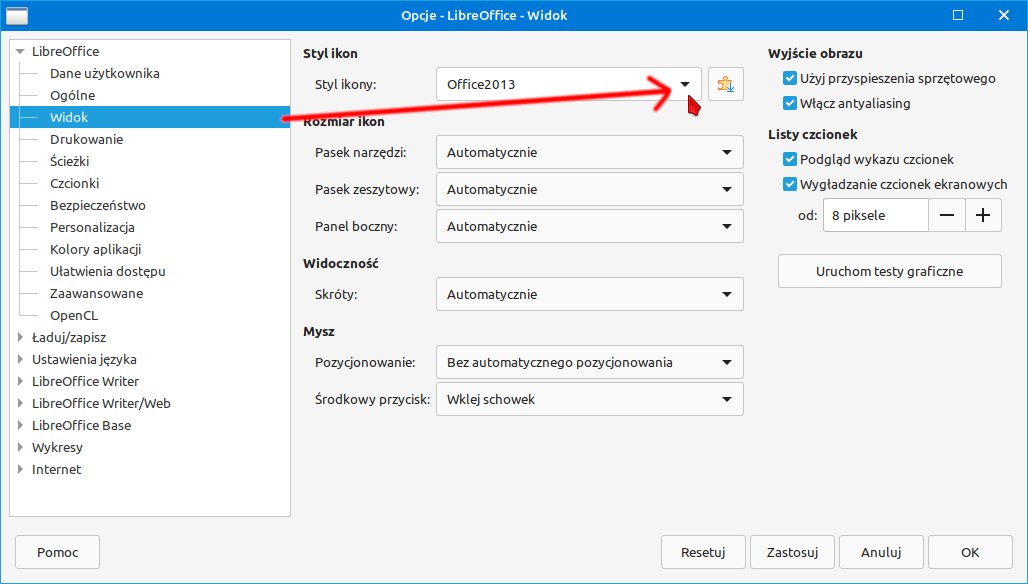Select Zaawansowane in the options tree
The width and height of the screenshot is (1028, 584).
pos(96,294)
